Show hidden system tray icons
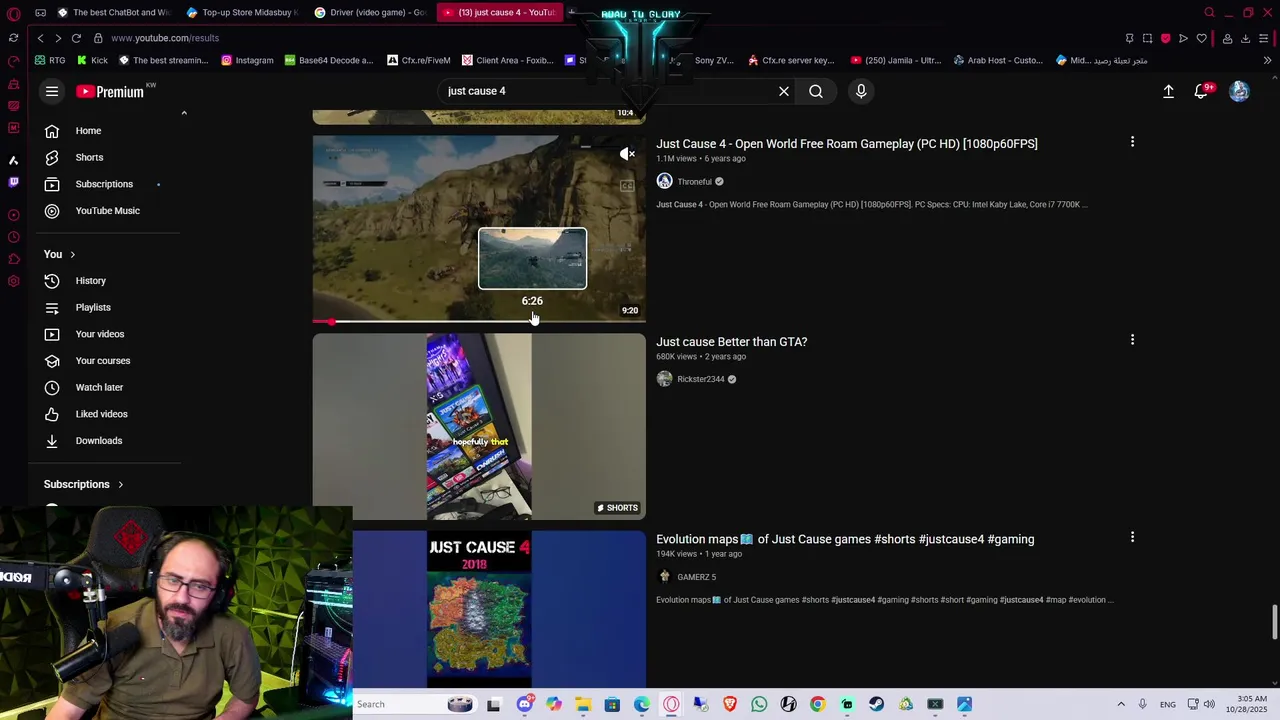 [x=1121, y=704]
